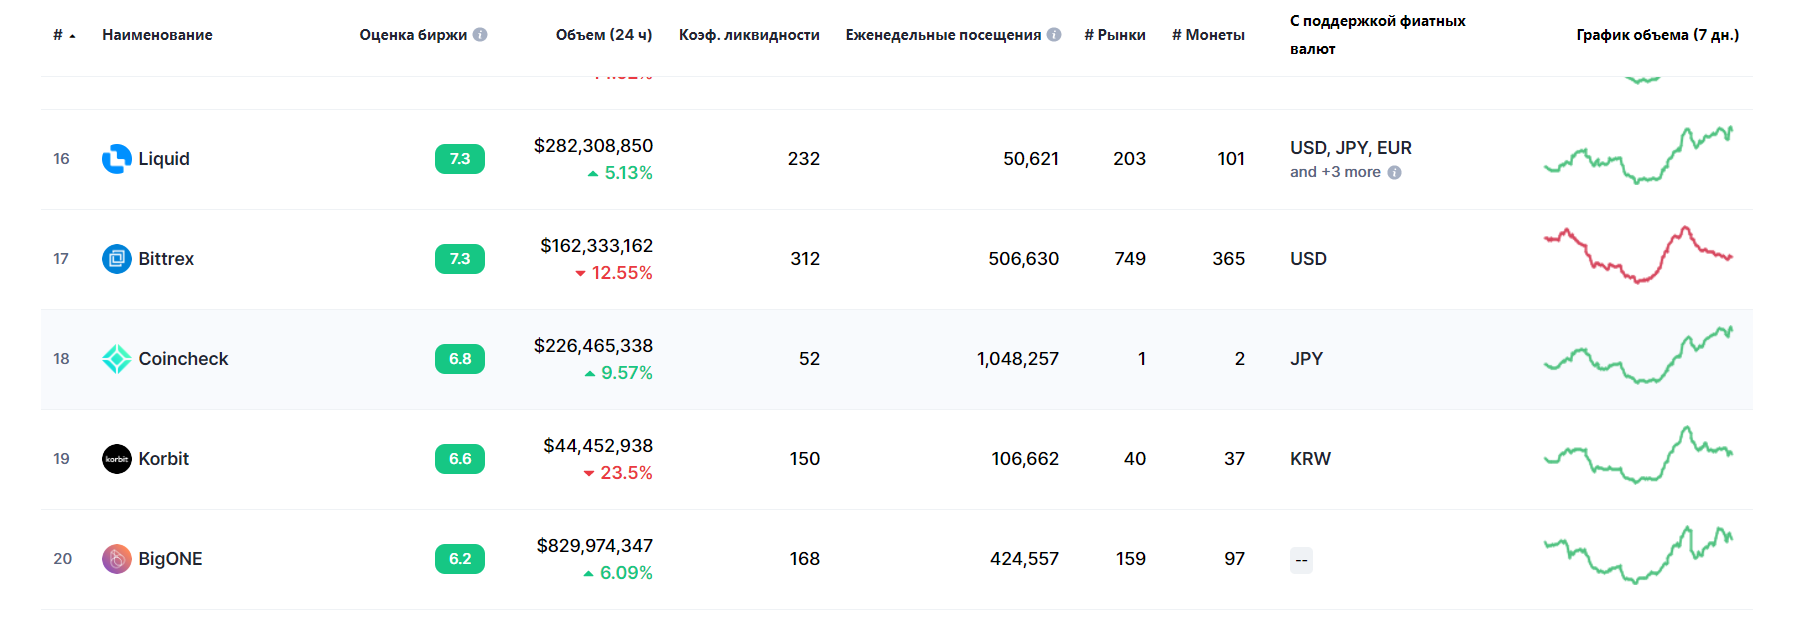Click Bittrex markets count 749
Image resolution: width=1802 pixels, height=625 pixels.
coord(1130,259)
